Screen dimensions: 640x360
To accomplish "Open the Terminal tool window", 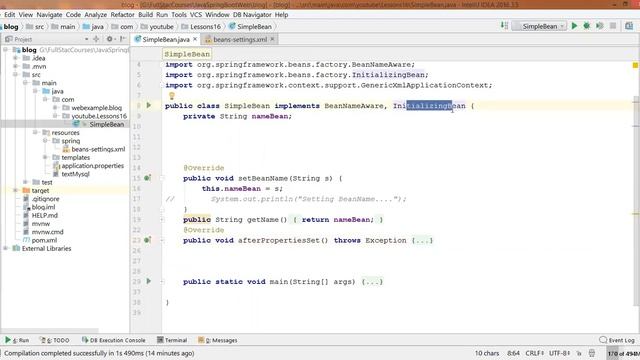I will click(x=172, y=340).
